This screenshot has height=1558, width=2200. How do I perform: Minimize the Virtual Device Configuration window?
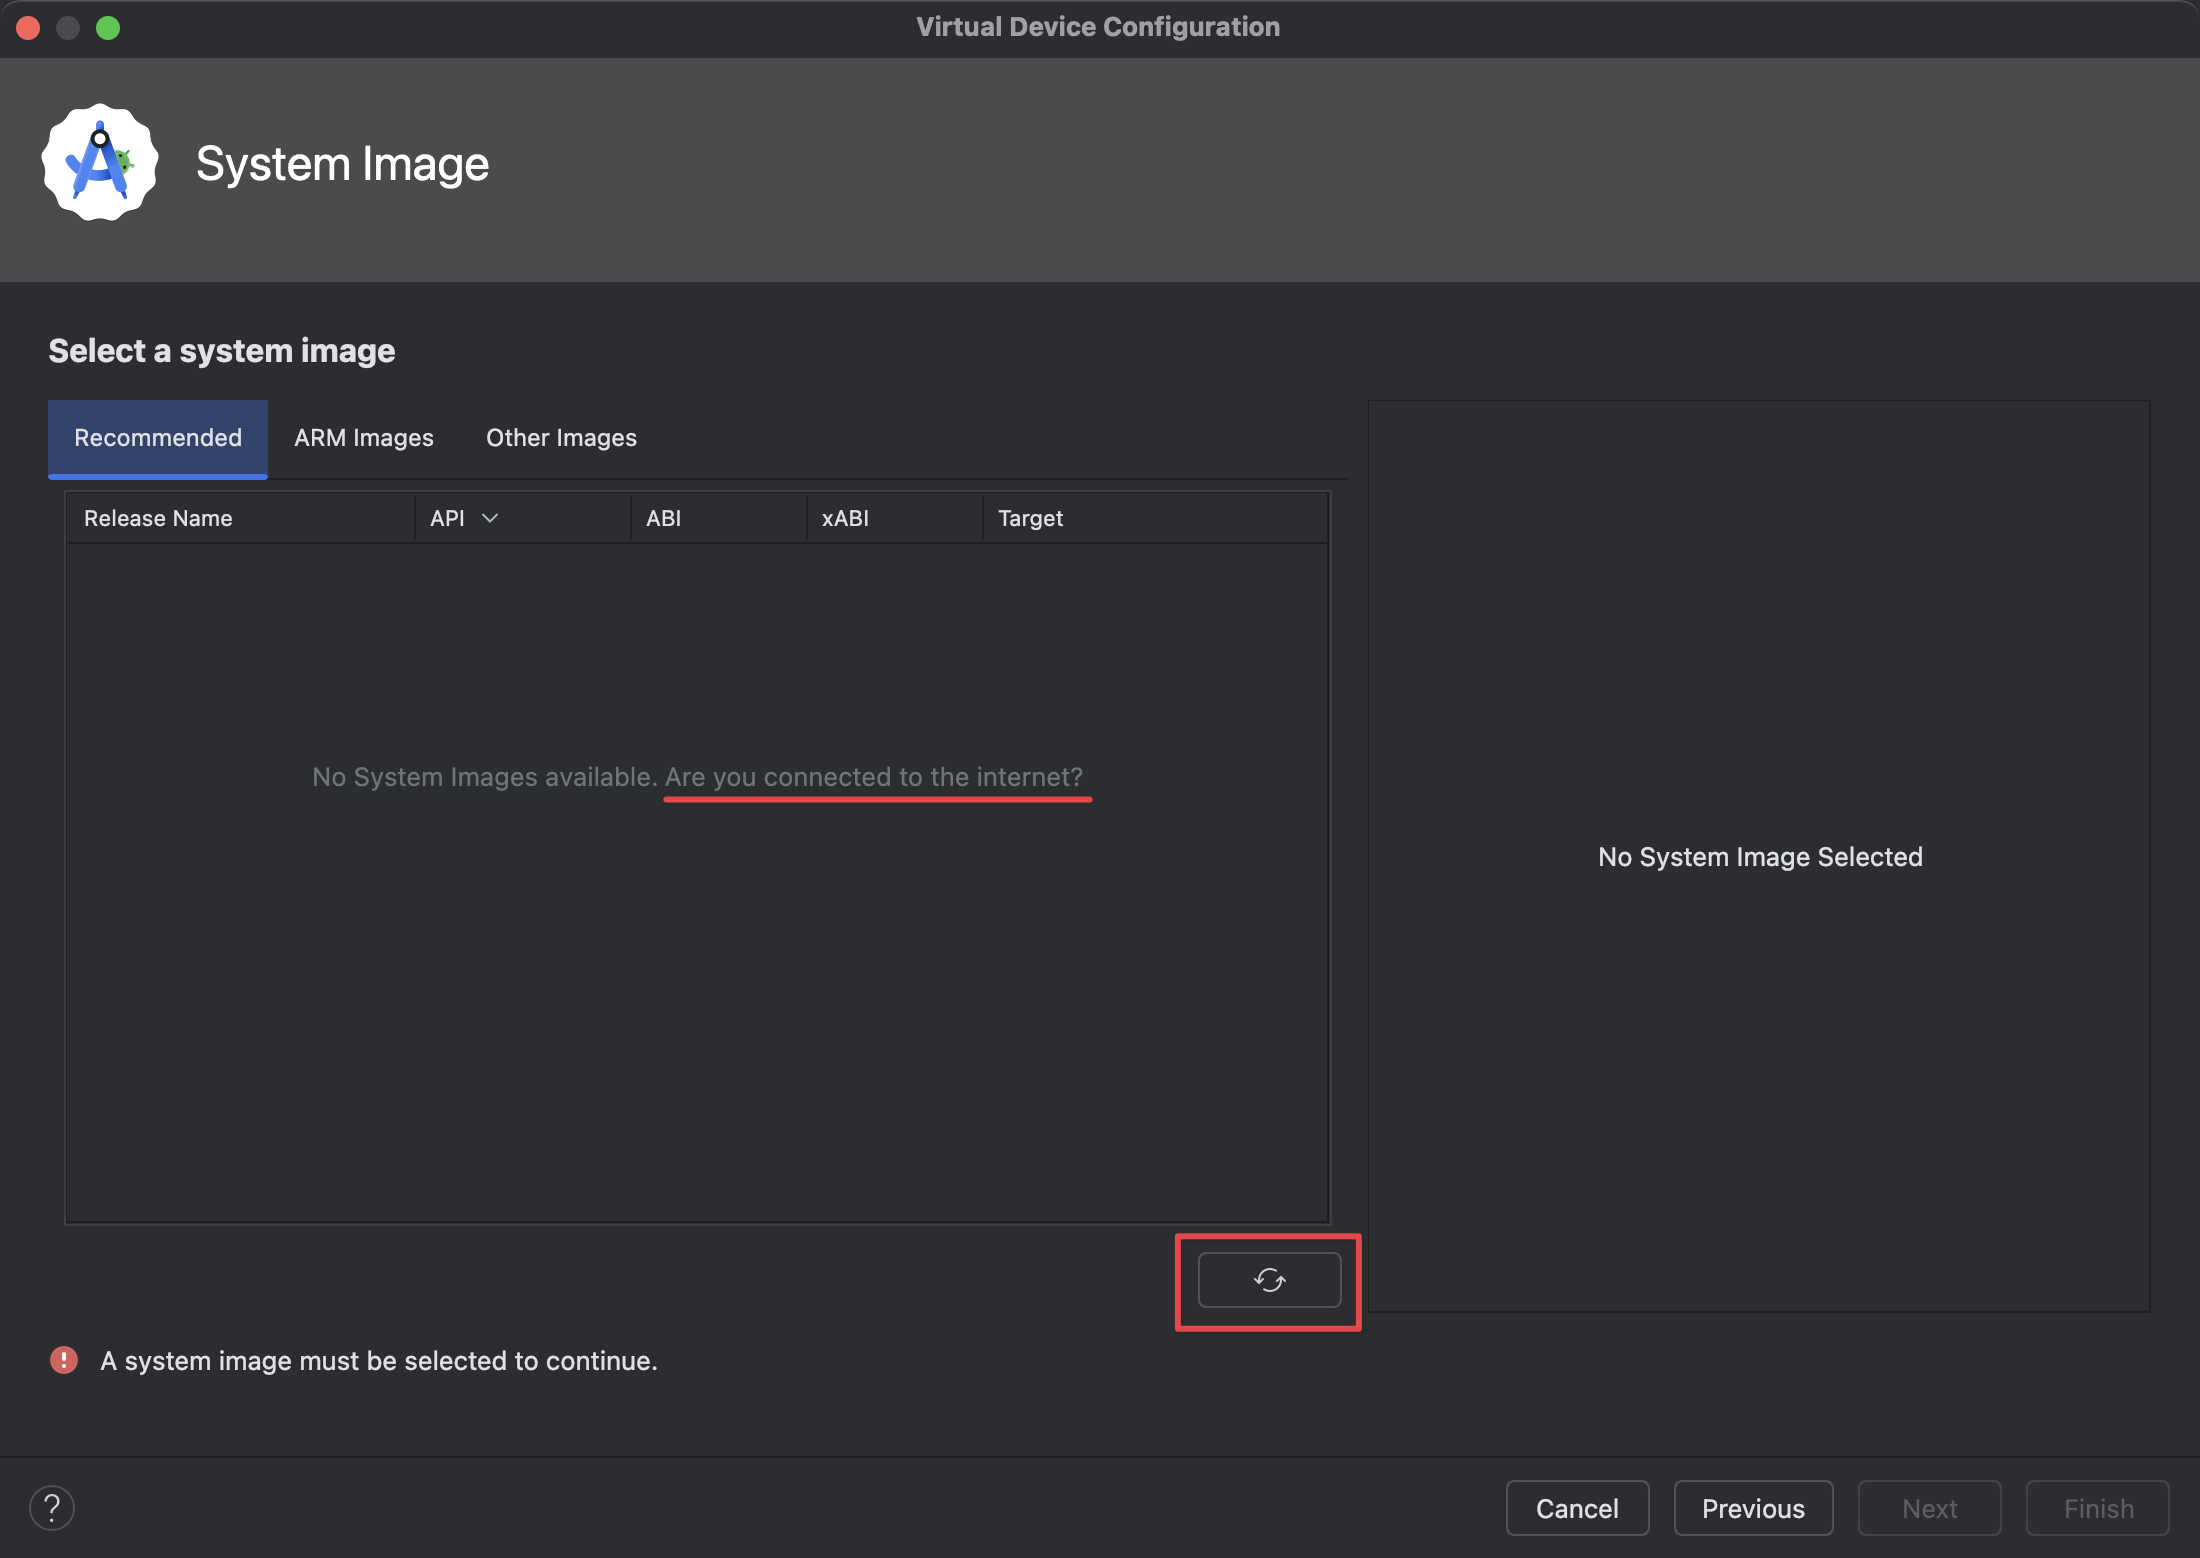68,28
